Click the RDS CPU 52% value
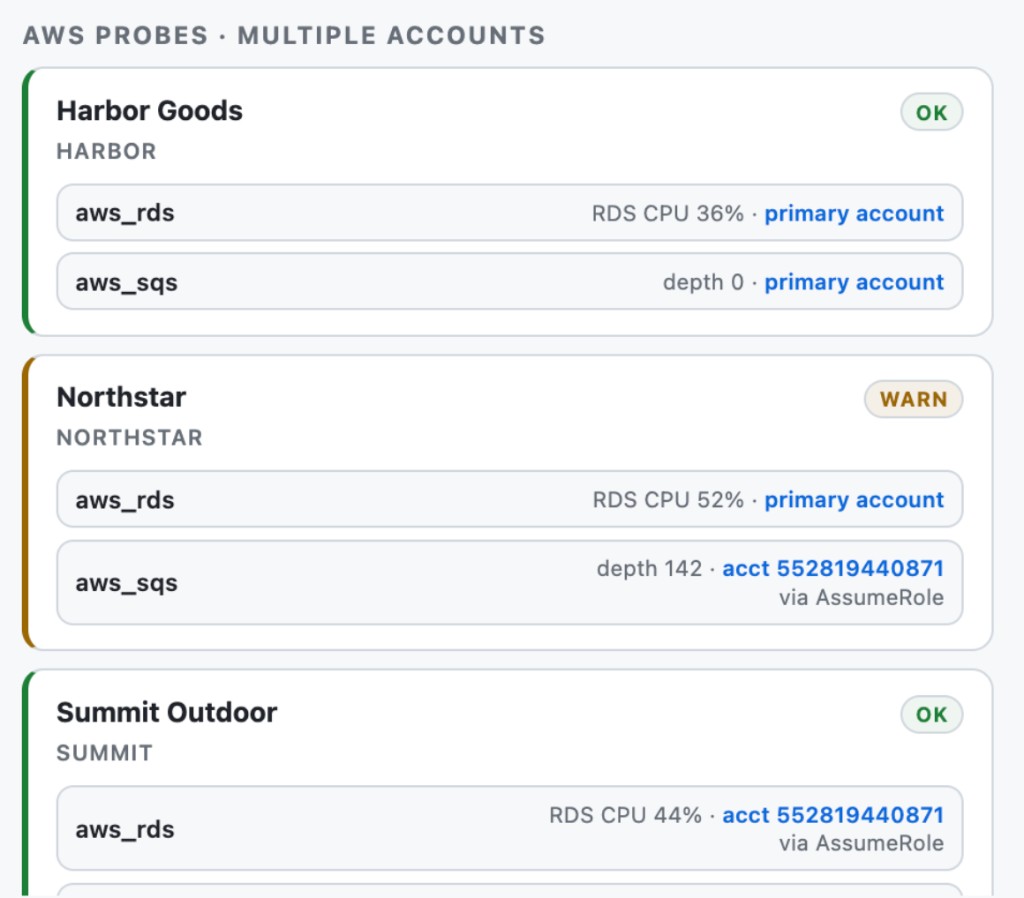Viewport: 1024px width, 898px height. coord(667,500)
